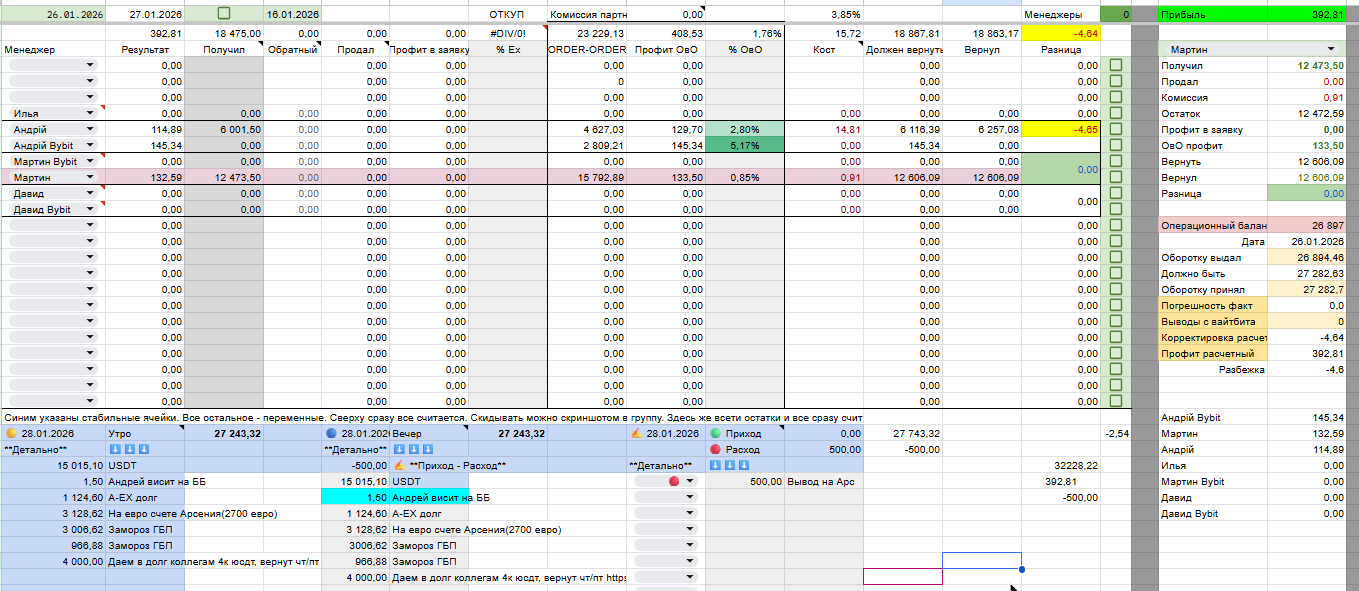The width and height of the screenshot is (1359, 591).
Task: Click the pink Операционный баланс cell
Action: [x=1212, y=225]
